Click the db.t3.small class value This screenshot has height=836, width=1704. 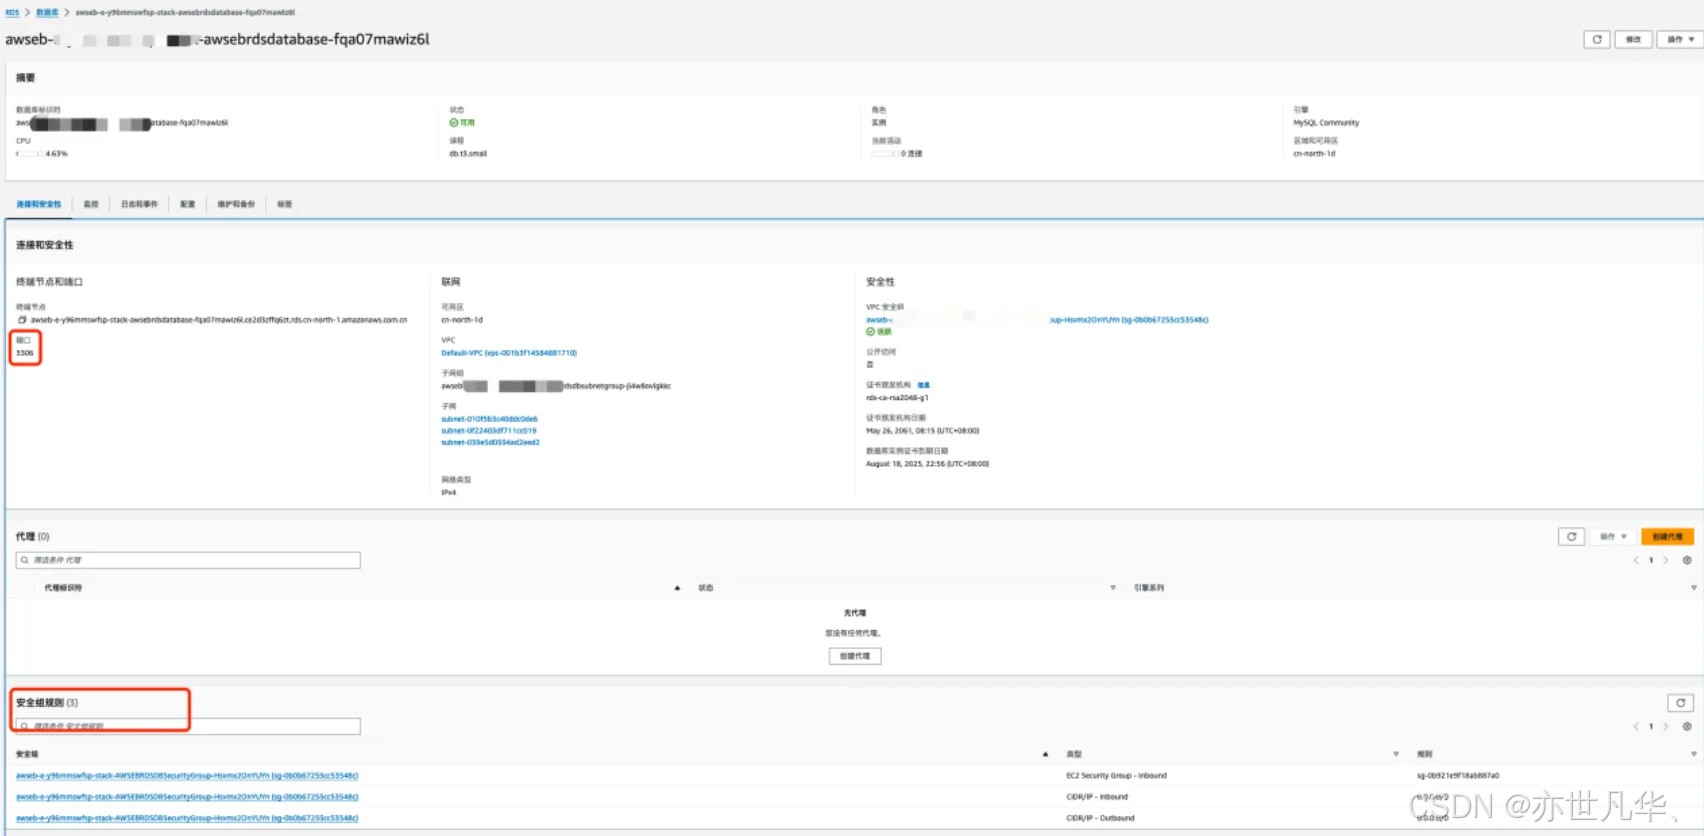pos(468,154)
